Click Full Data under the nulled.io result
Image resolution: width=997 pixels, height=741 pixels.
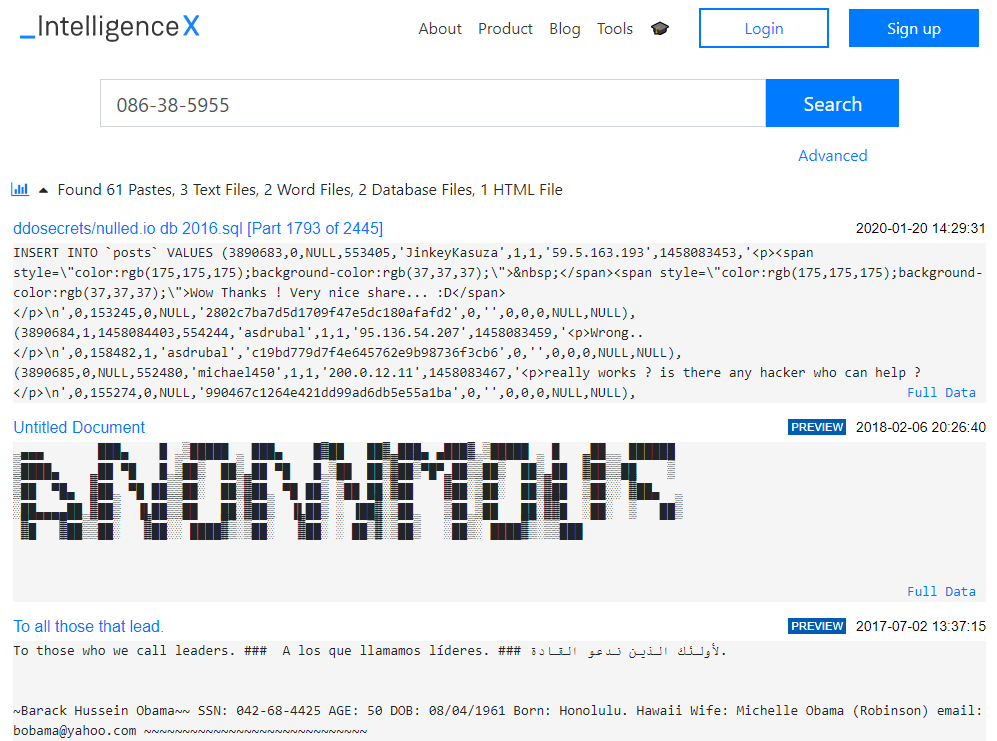(941, 393)
